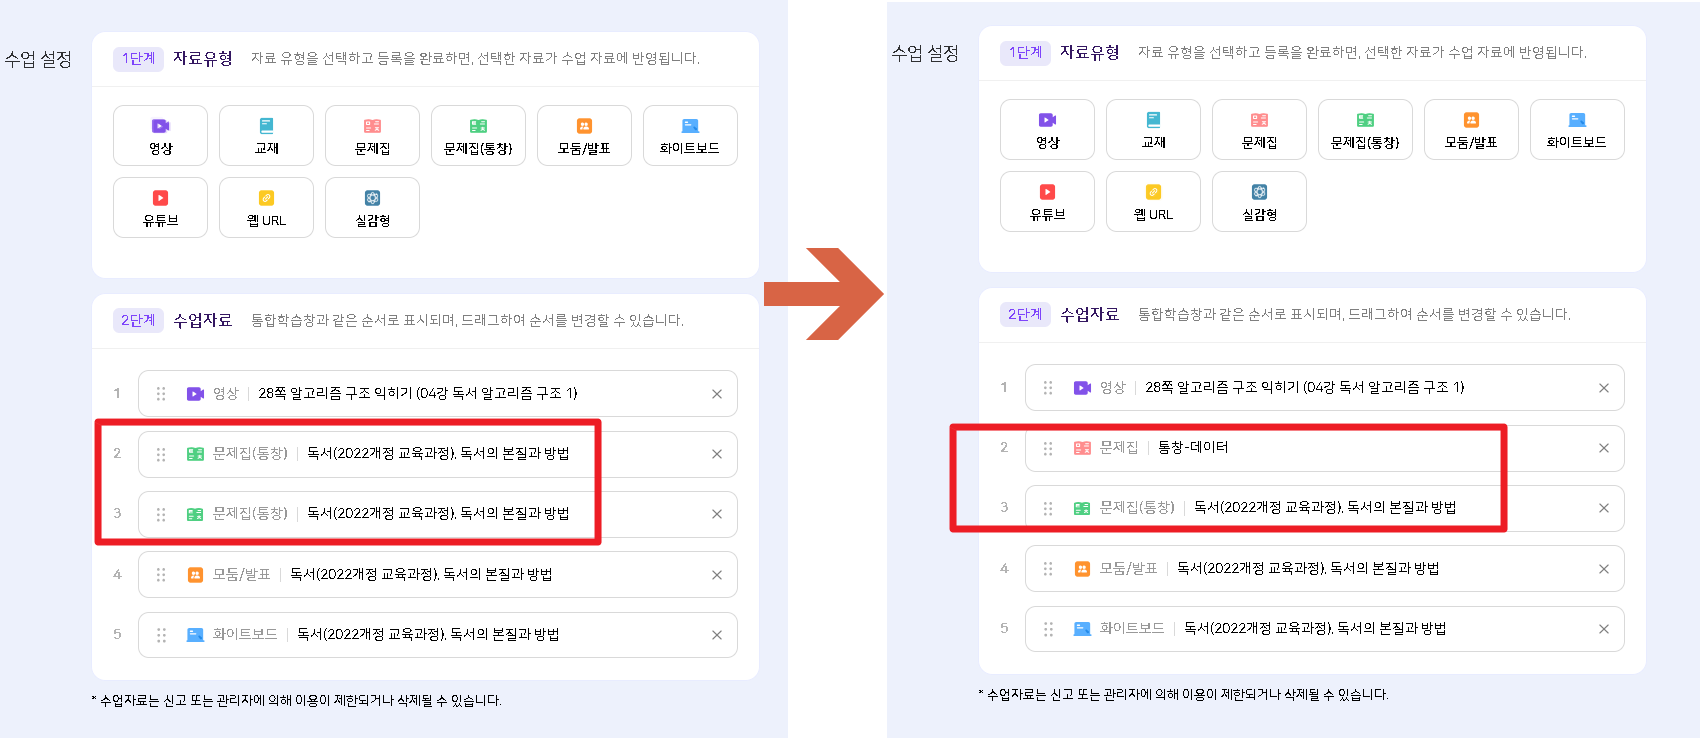Delete 영상 row 1 in left panel list

[717, 394]
